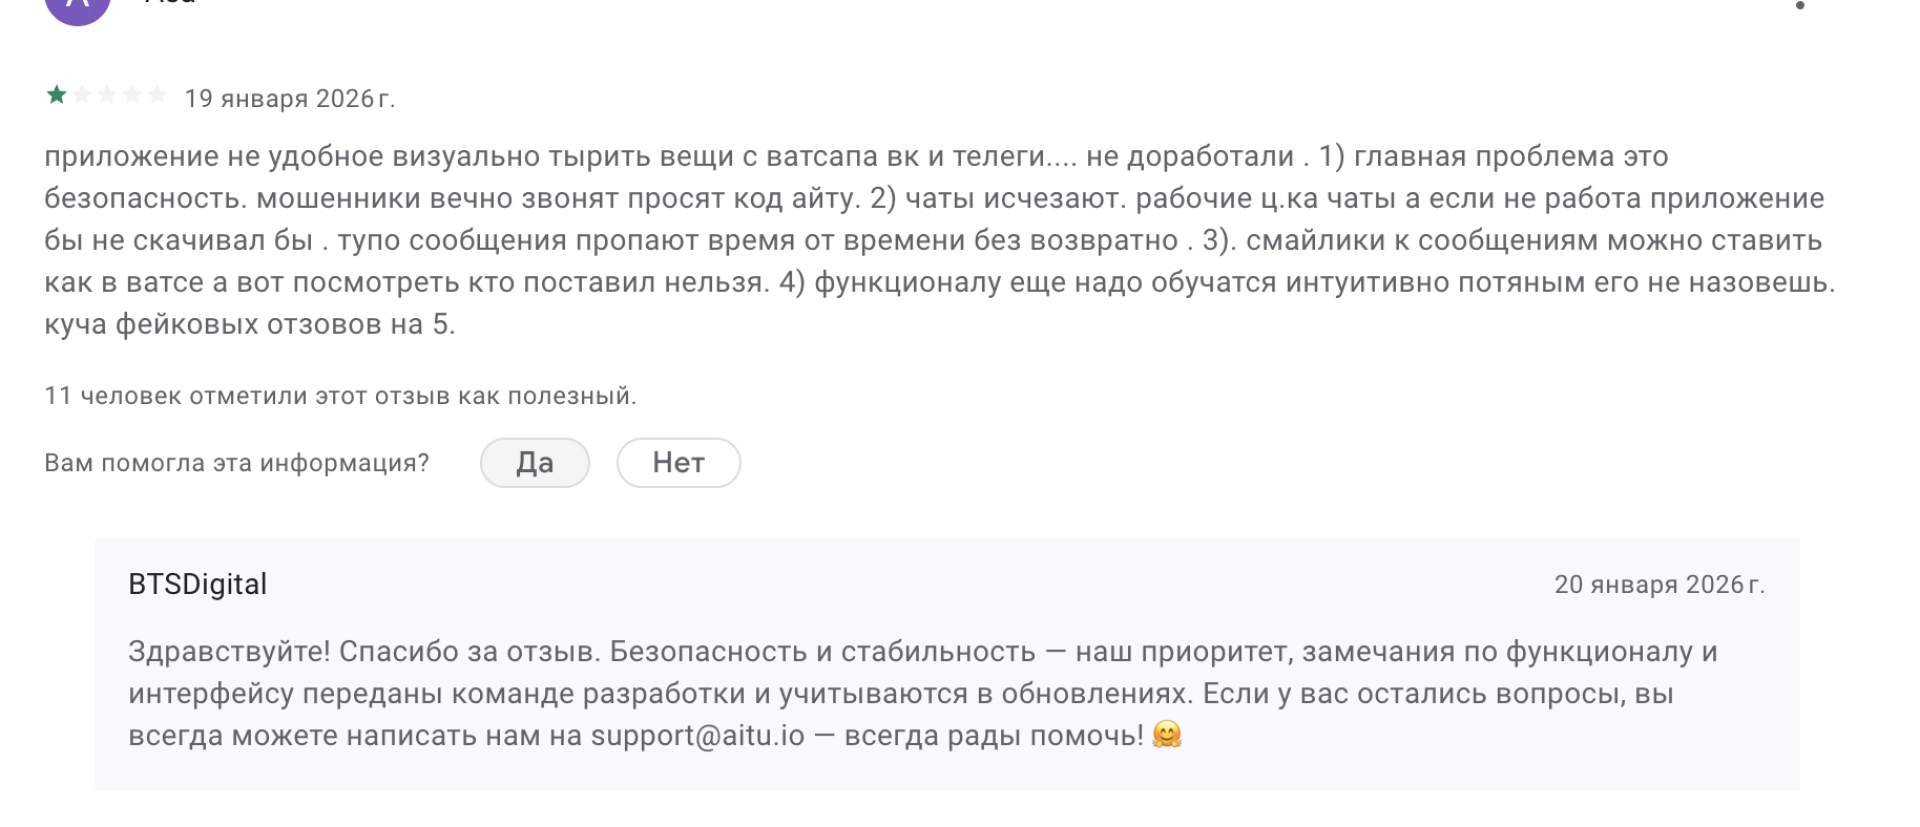Click the hugging face emoji in reply
Screen dimensions: 1920x827
pos(1166,735)
